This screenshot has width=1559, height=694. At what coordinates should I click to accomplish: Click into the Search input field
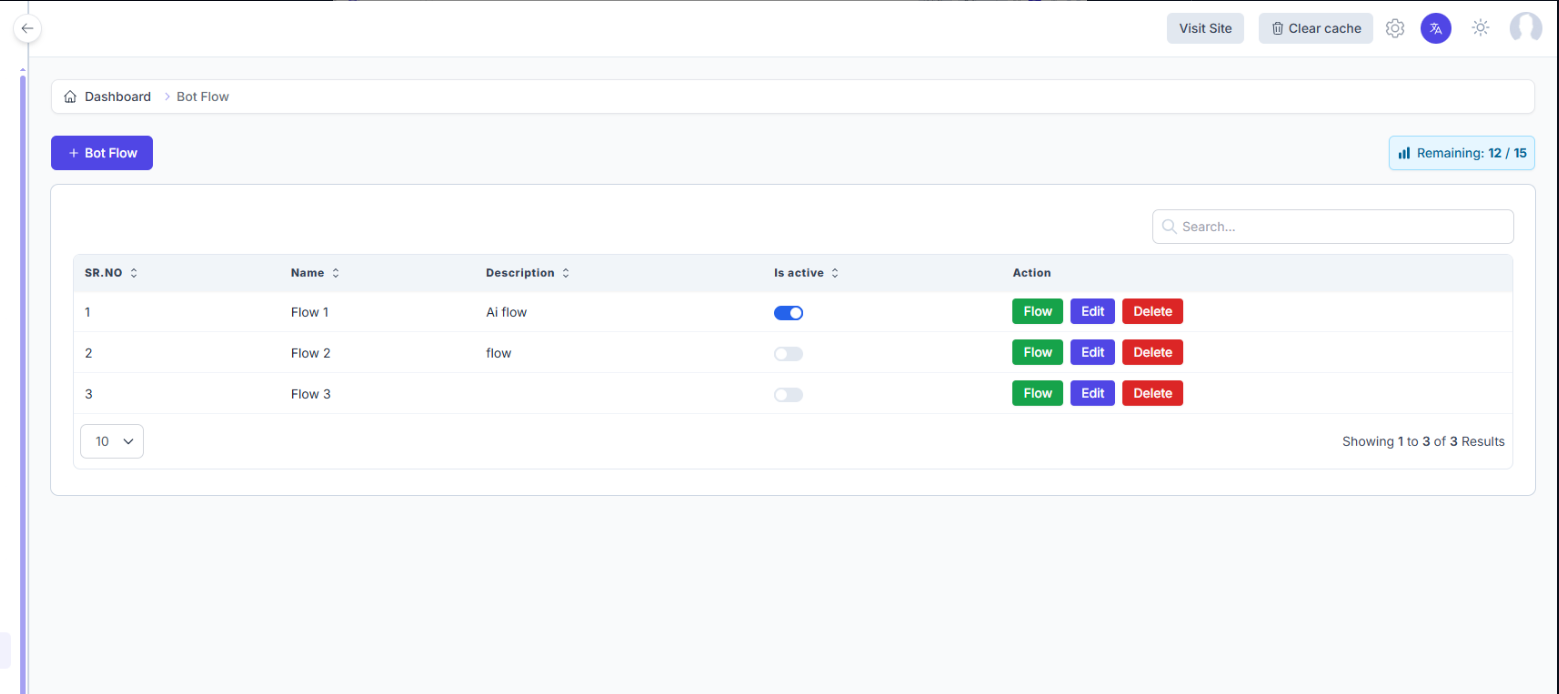1340,227
